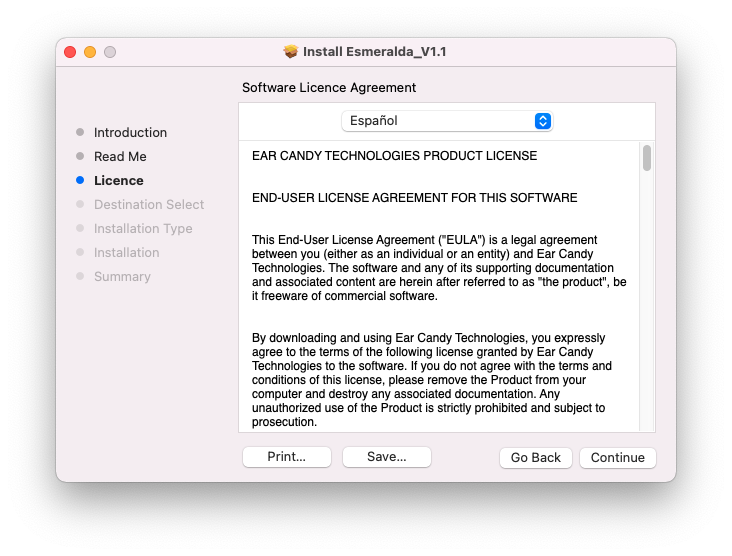Click the Destination Select step
The height and width of the screenshot is (556, 732).
point(149,204)
